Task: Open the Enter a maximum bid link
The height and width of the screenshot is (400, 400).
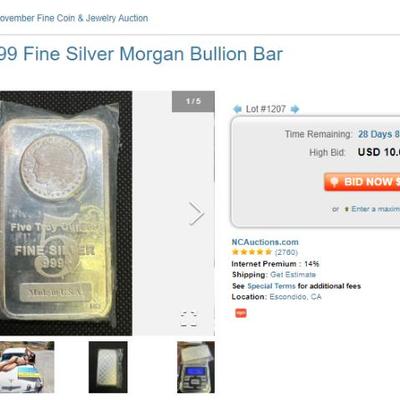Action: pyautogui.click(x=376, y=209)
